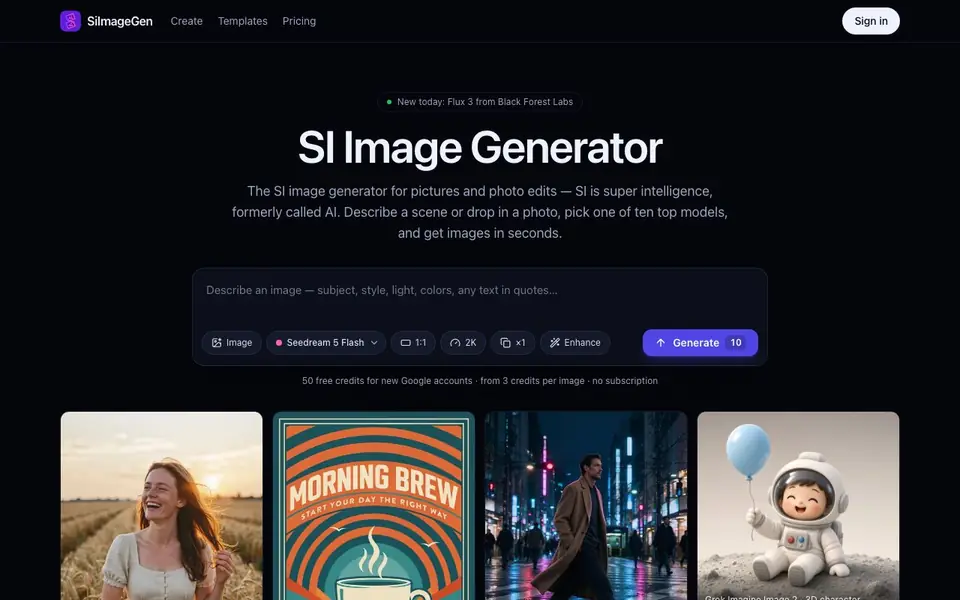Open the 2K resolution selector
This screenshot has height=600, width=960.
click(x=463, y=343)
